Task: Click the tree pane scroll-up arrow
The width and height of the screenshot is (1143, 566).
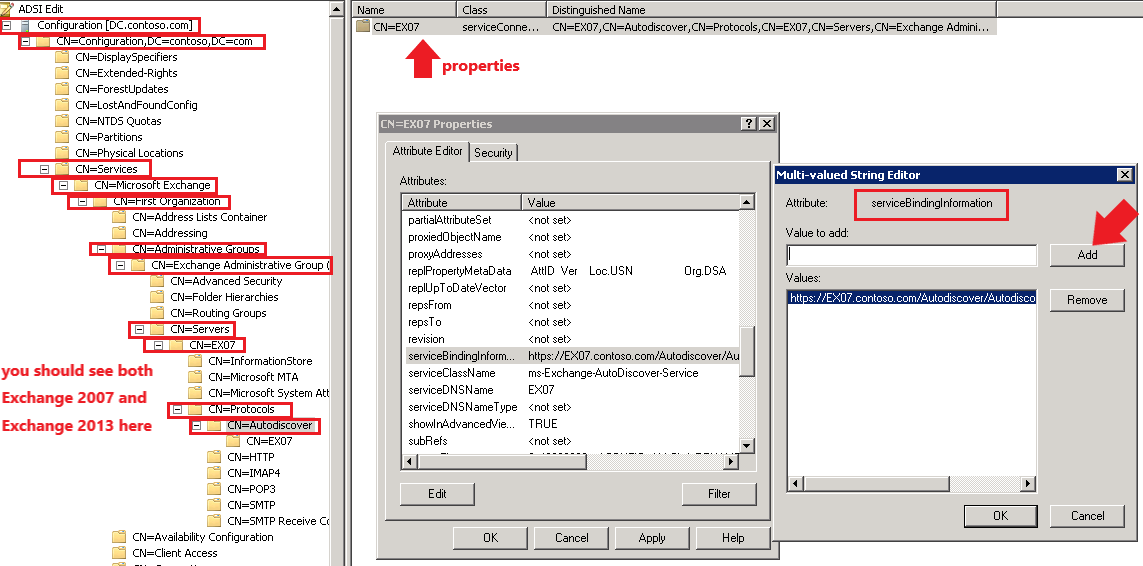Action: (x=336, y=9)
